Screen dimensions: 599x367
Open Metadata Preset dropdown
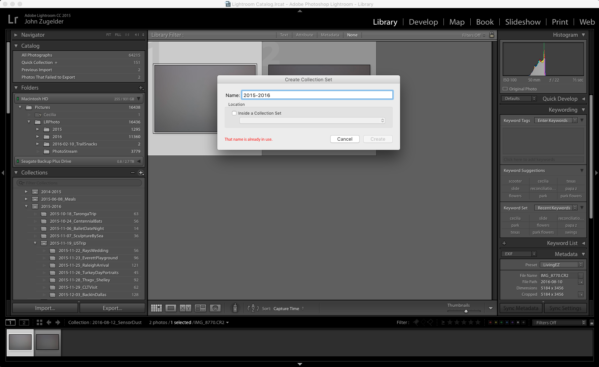[562, 265]
